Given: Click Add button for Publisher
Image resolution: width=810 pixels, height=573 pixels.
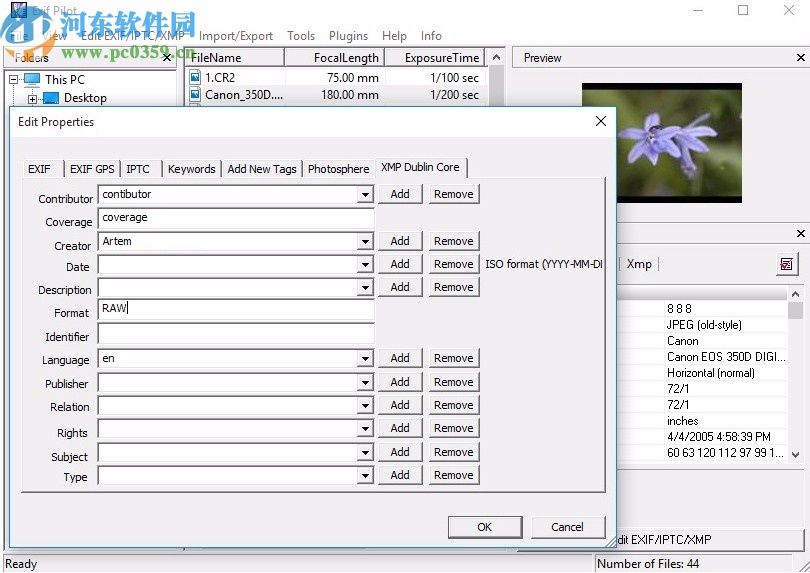Looking at the screenshot, I should tap(400, 382).
